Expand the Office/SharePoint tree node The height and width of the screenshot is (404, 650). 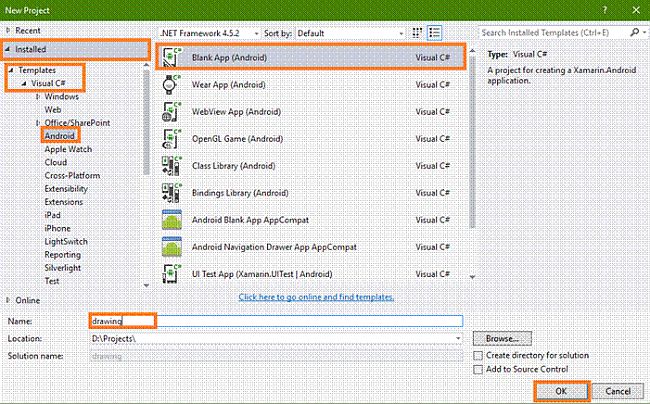click(38, 123)
